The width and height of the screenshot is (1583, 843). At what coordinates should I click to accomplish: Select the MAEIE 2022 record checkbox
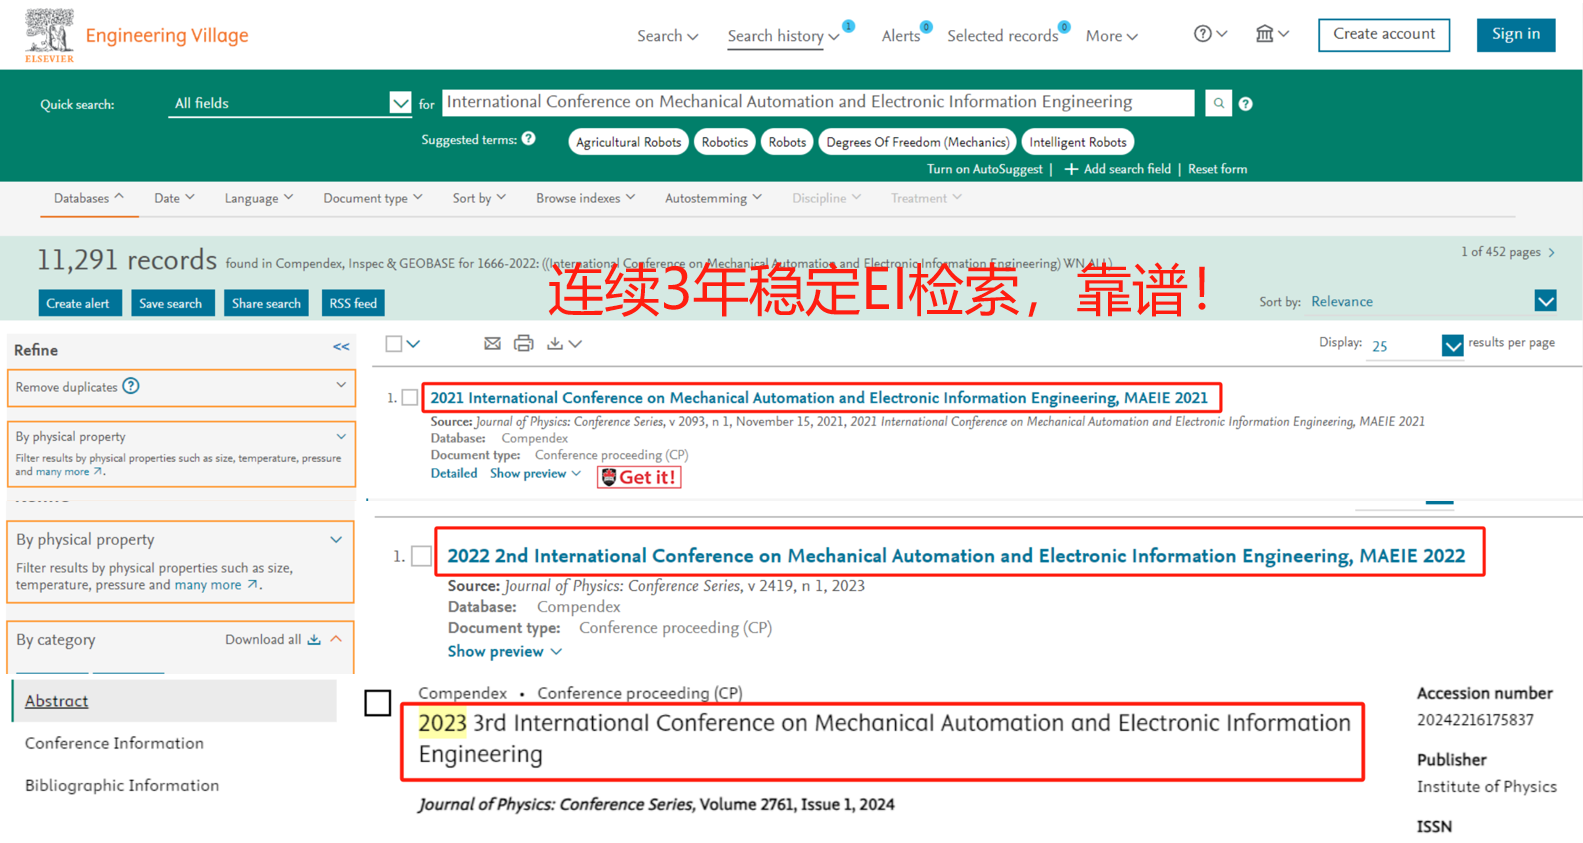[x=422, y=556]
